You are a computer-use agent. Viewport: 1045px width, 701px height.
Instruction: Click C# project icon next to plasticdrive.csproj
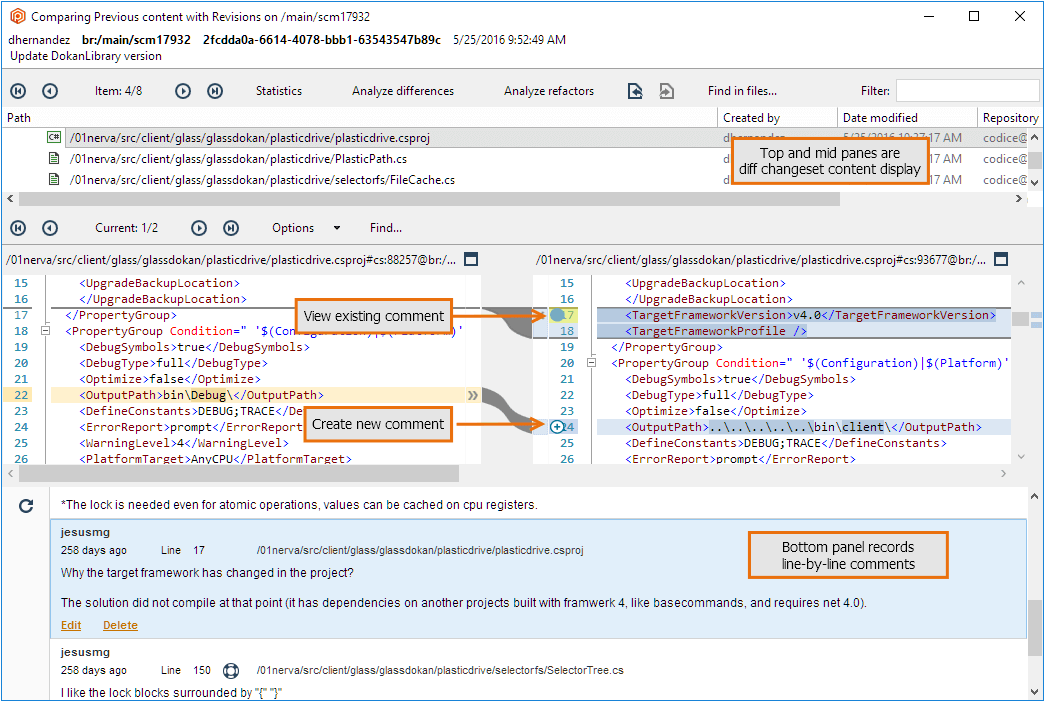[x=54, y=137]
